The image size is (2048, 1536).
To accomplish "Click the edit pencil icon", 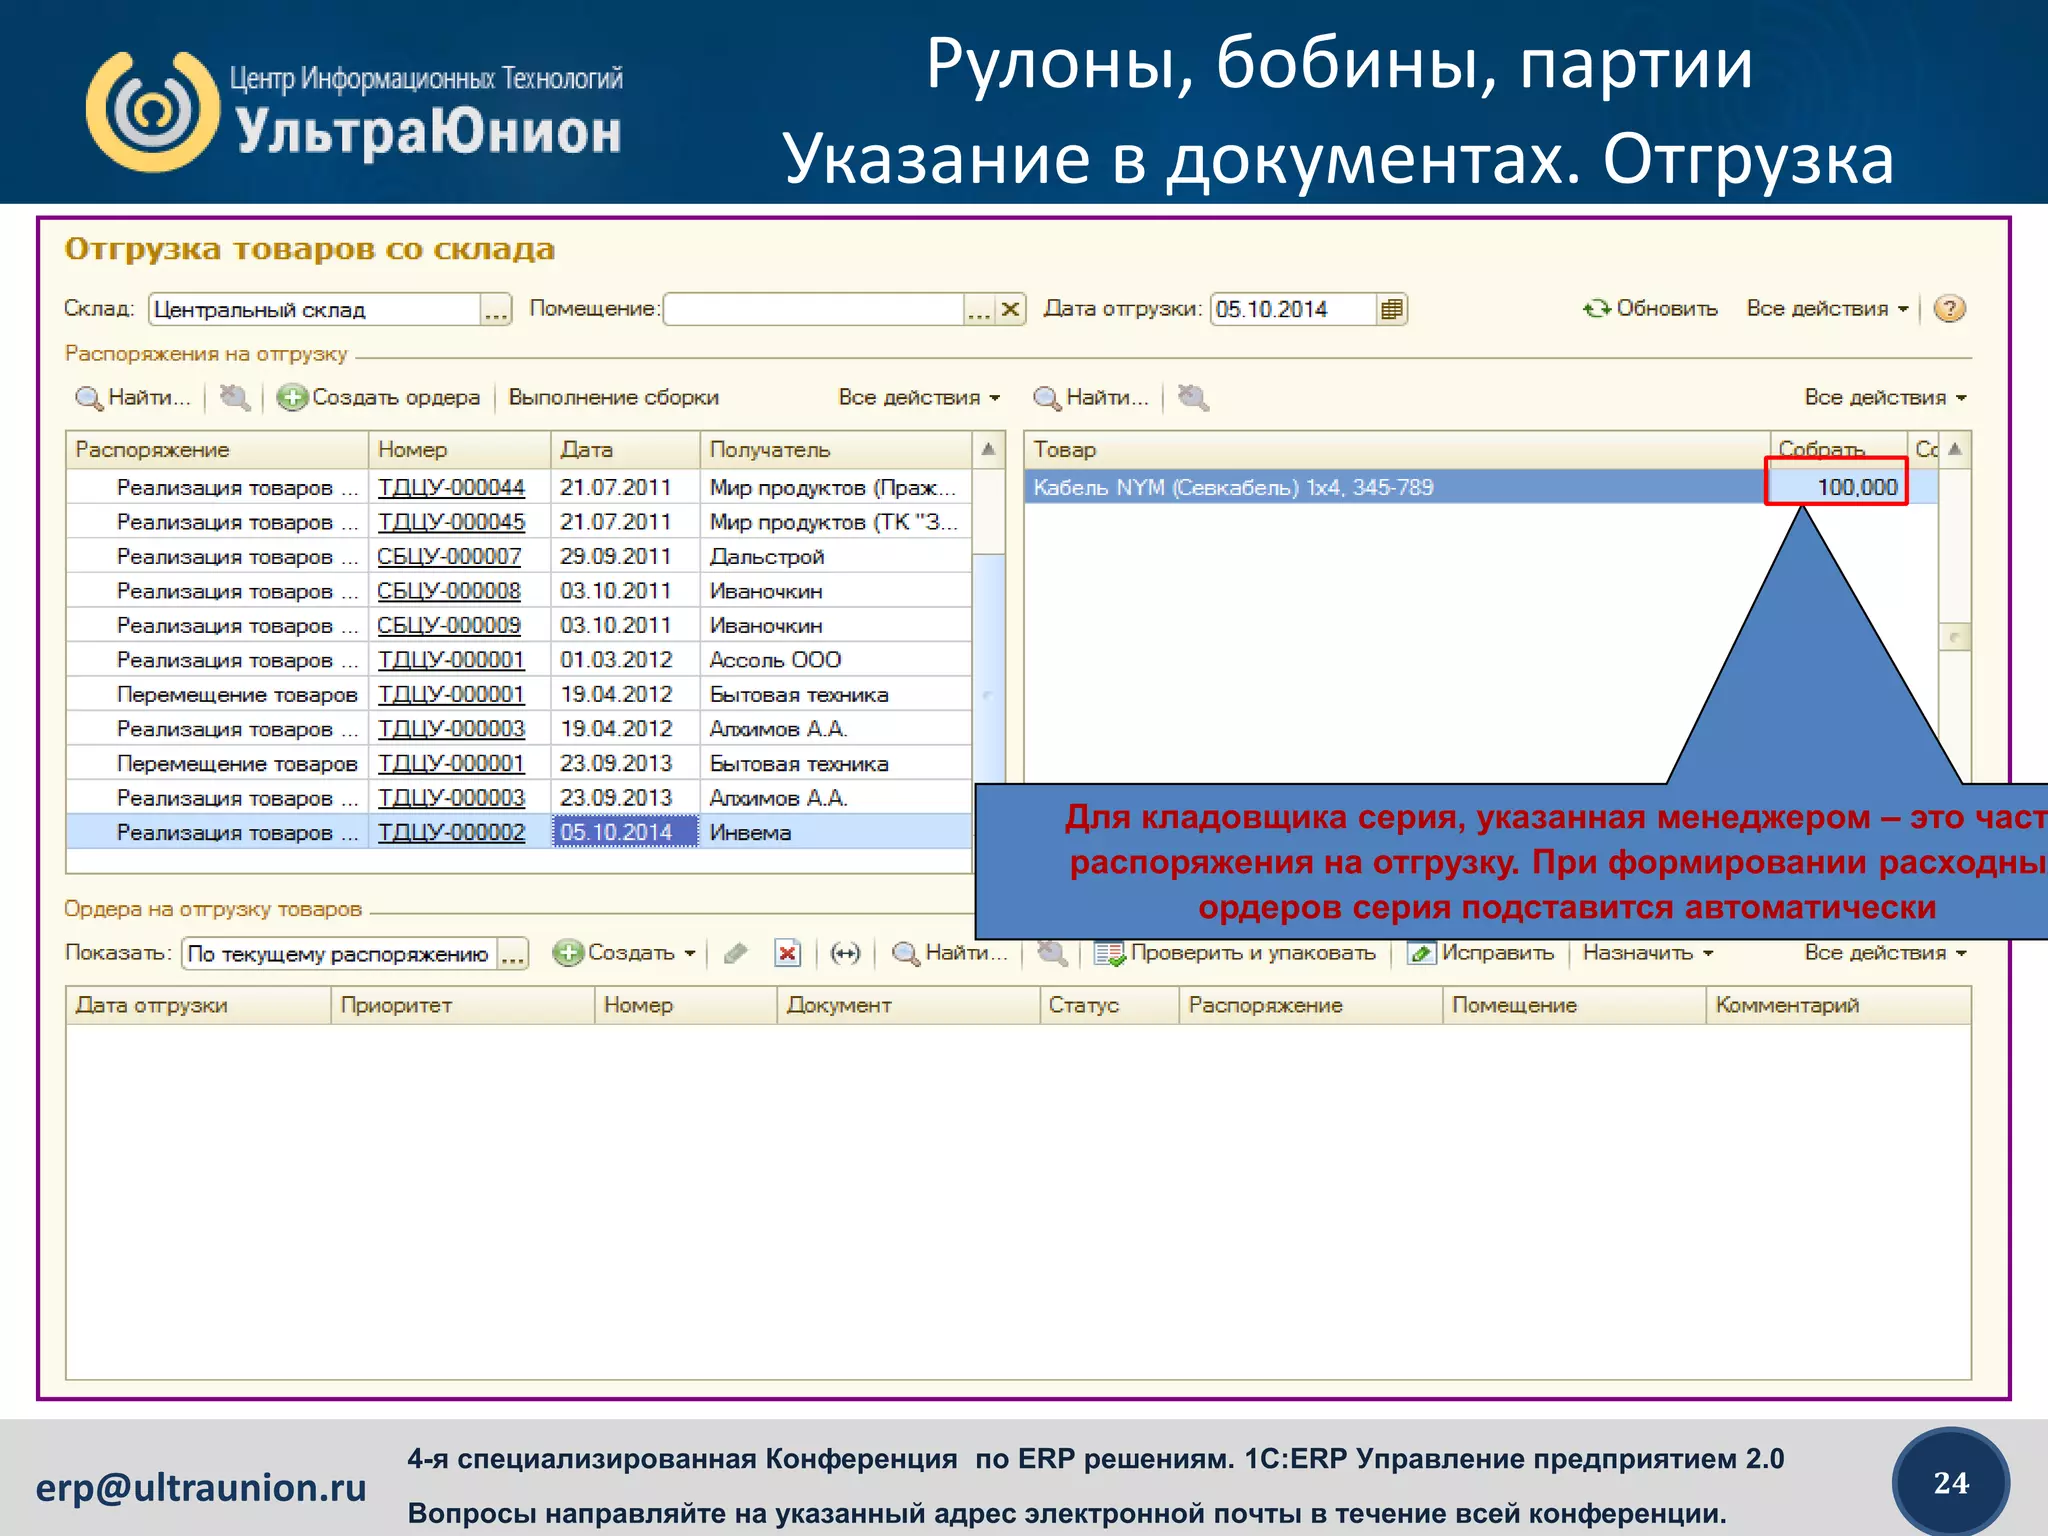I will [x=737, y=953].
